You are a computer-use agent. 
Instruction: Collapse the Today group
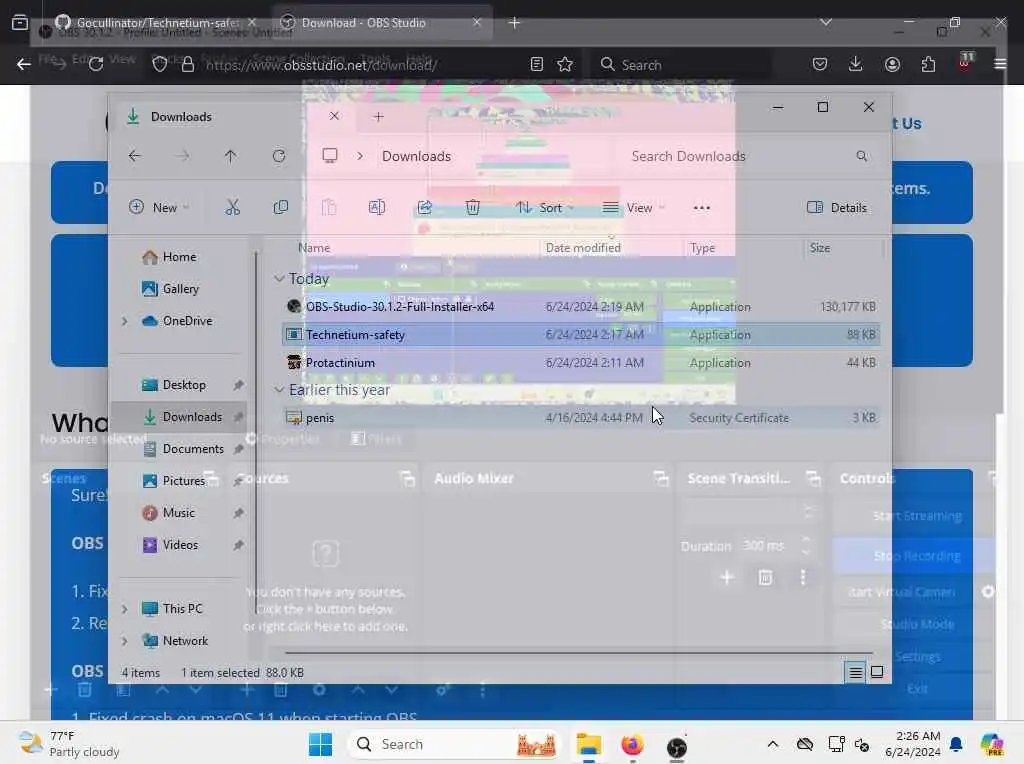pyautogui.click(x=280, y=279)
